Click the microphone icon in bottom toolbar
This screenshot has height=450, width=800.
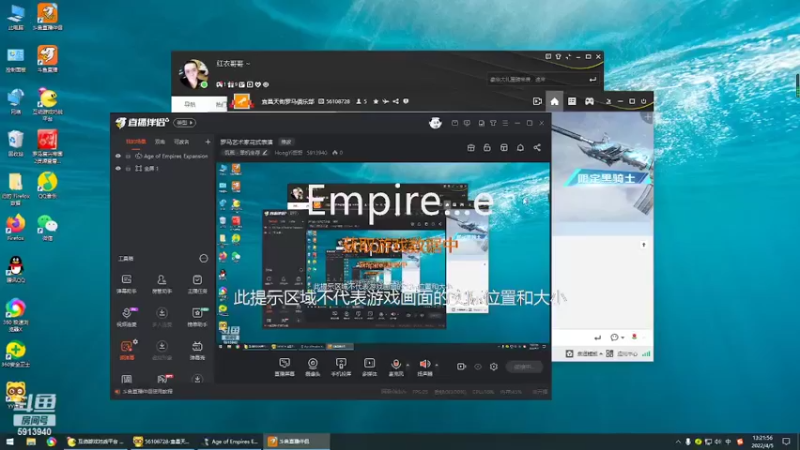[395, 363]
